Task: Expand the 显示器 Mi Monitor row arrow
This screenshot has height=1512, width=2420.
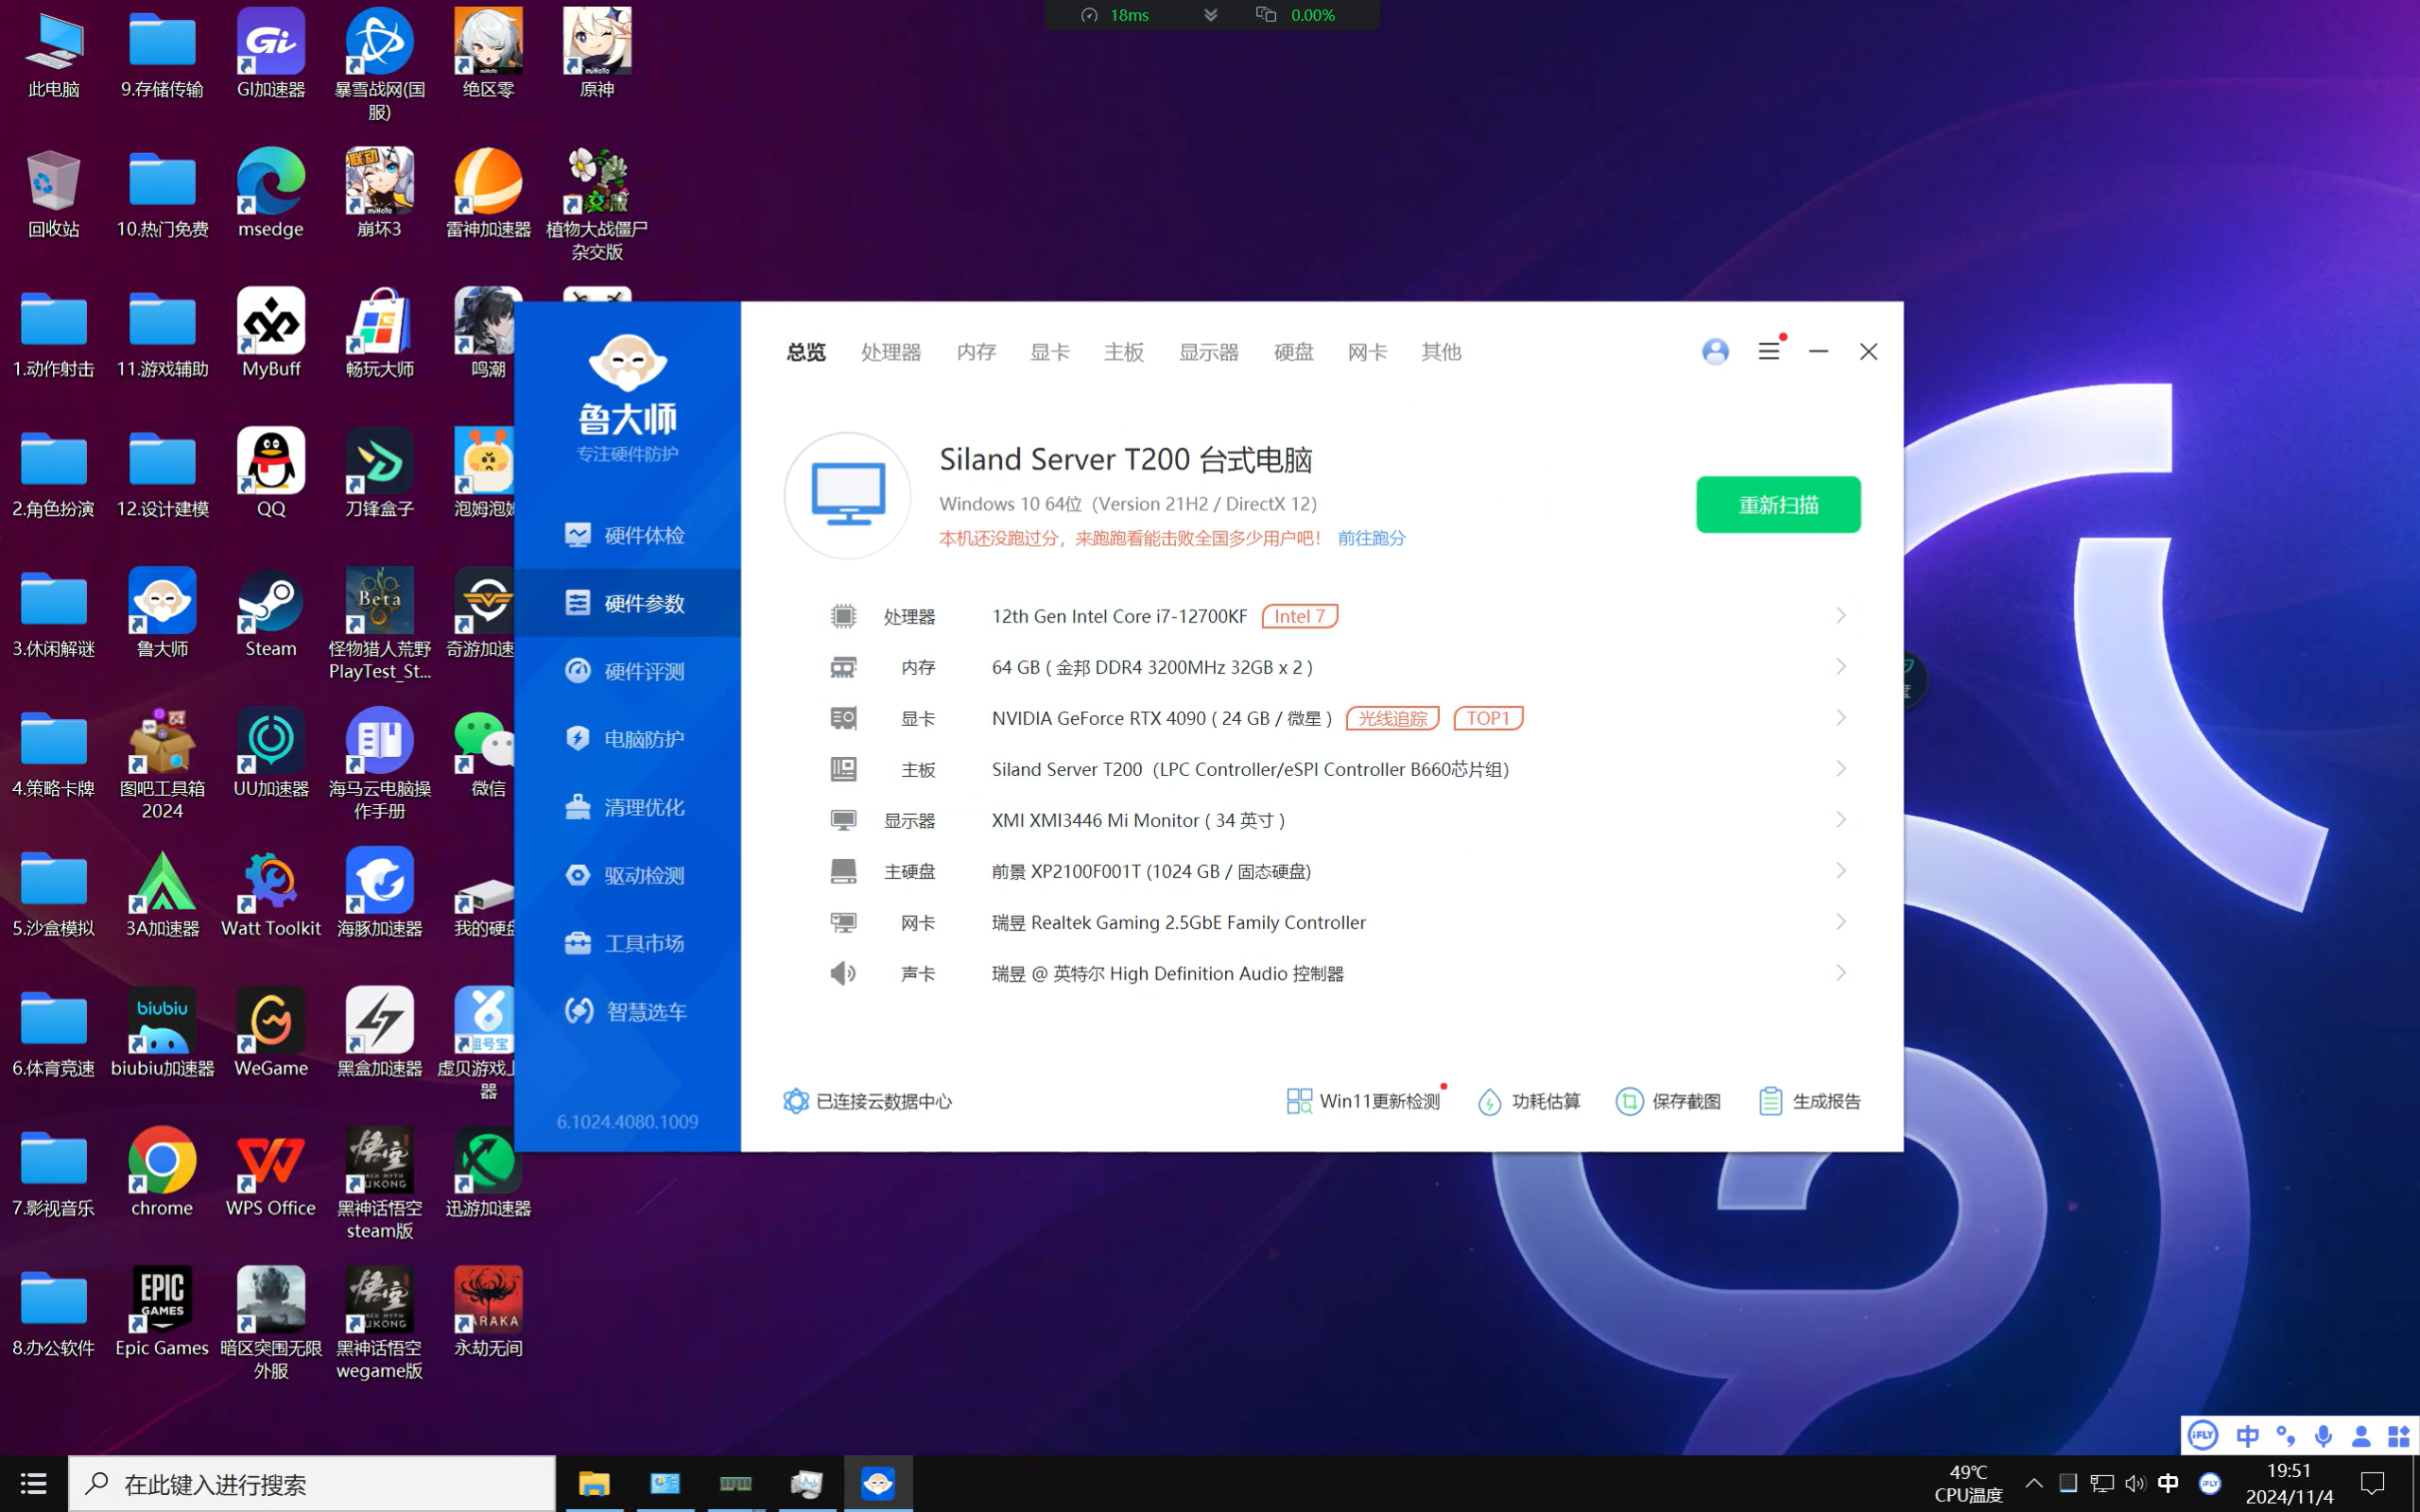Action: (x=1841, y=820)
